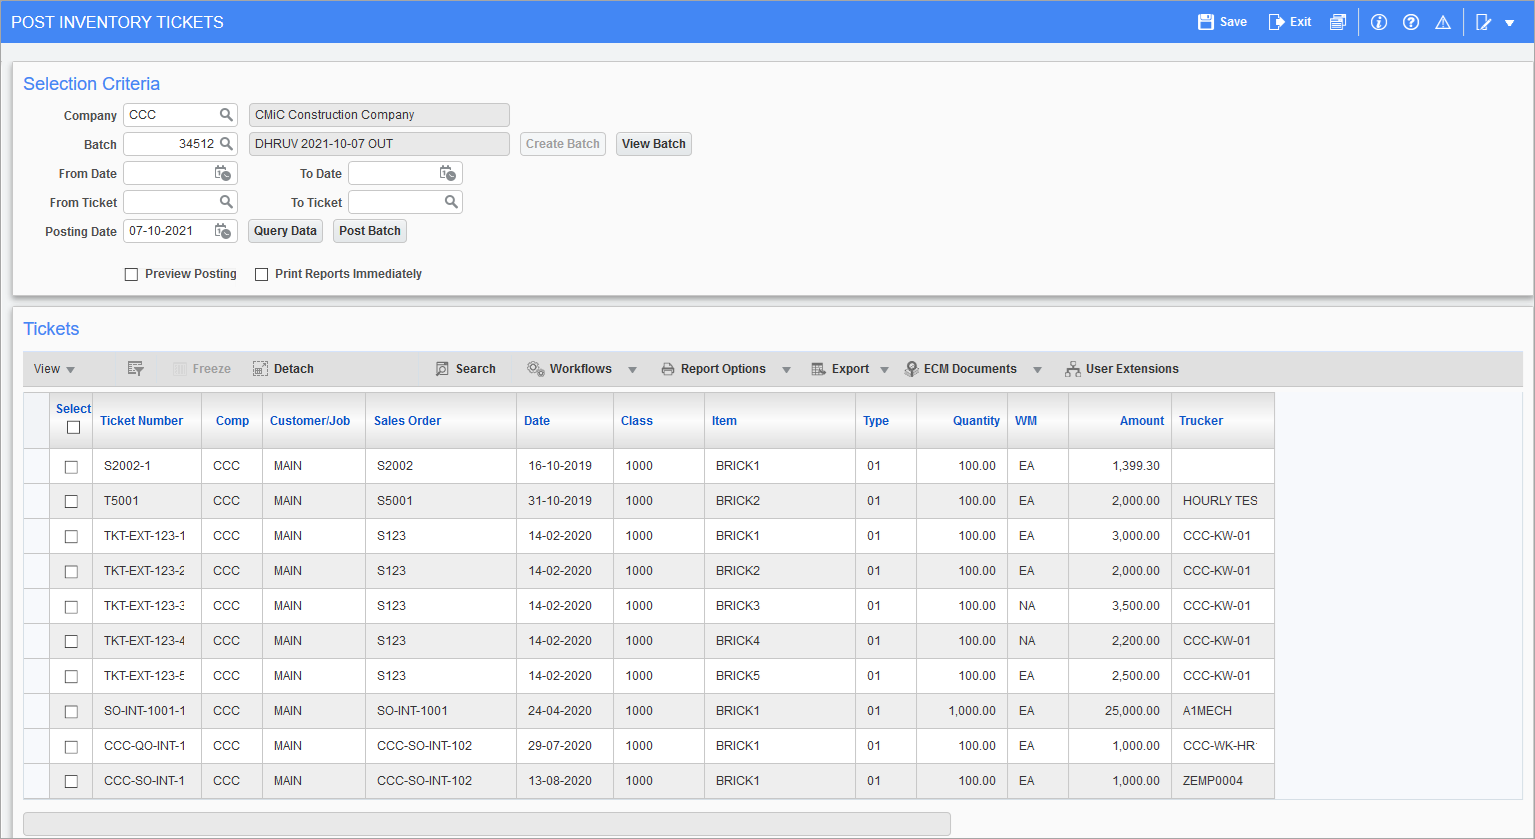This screenshot has height=839, width=1535.
Task: Click the warning triangle icon
Action: (x=1443, y=22)
